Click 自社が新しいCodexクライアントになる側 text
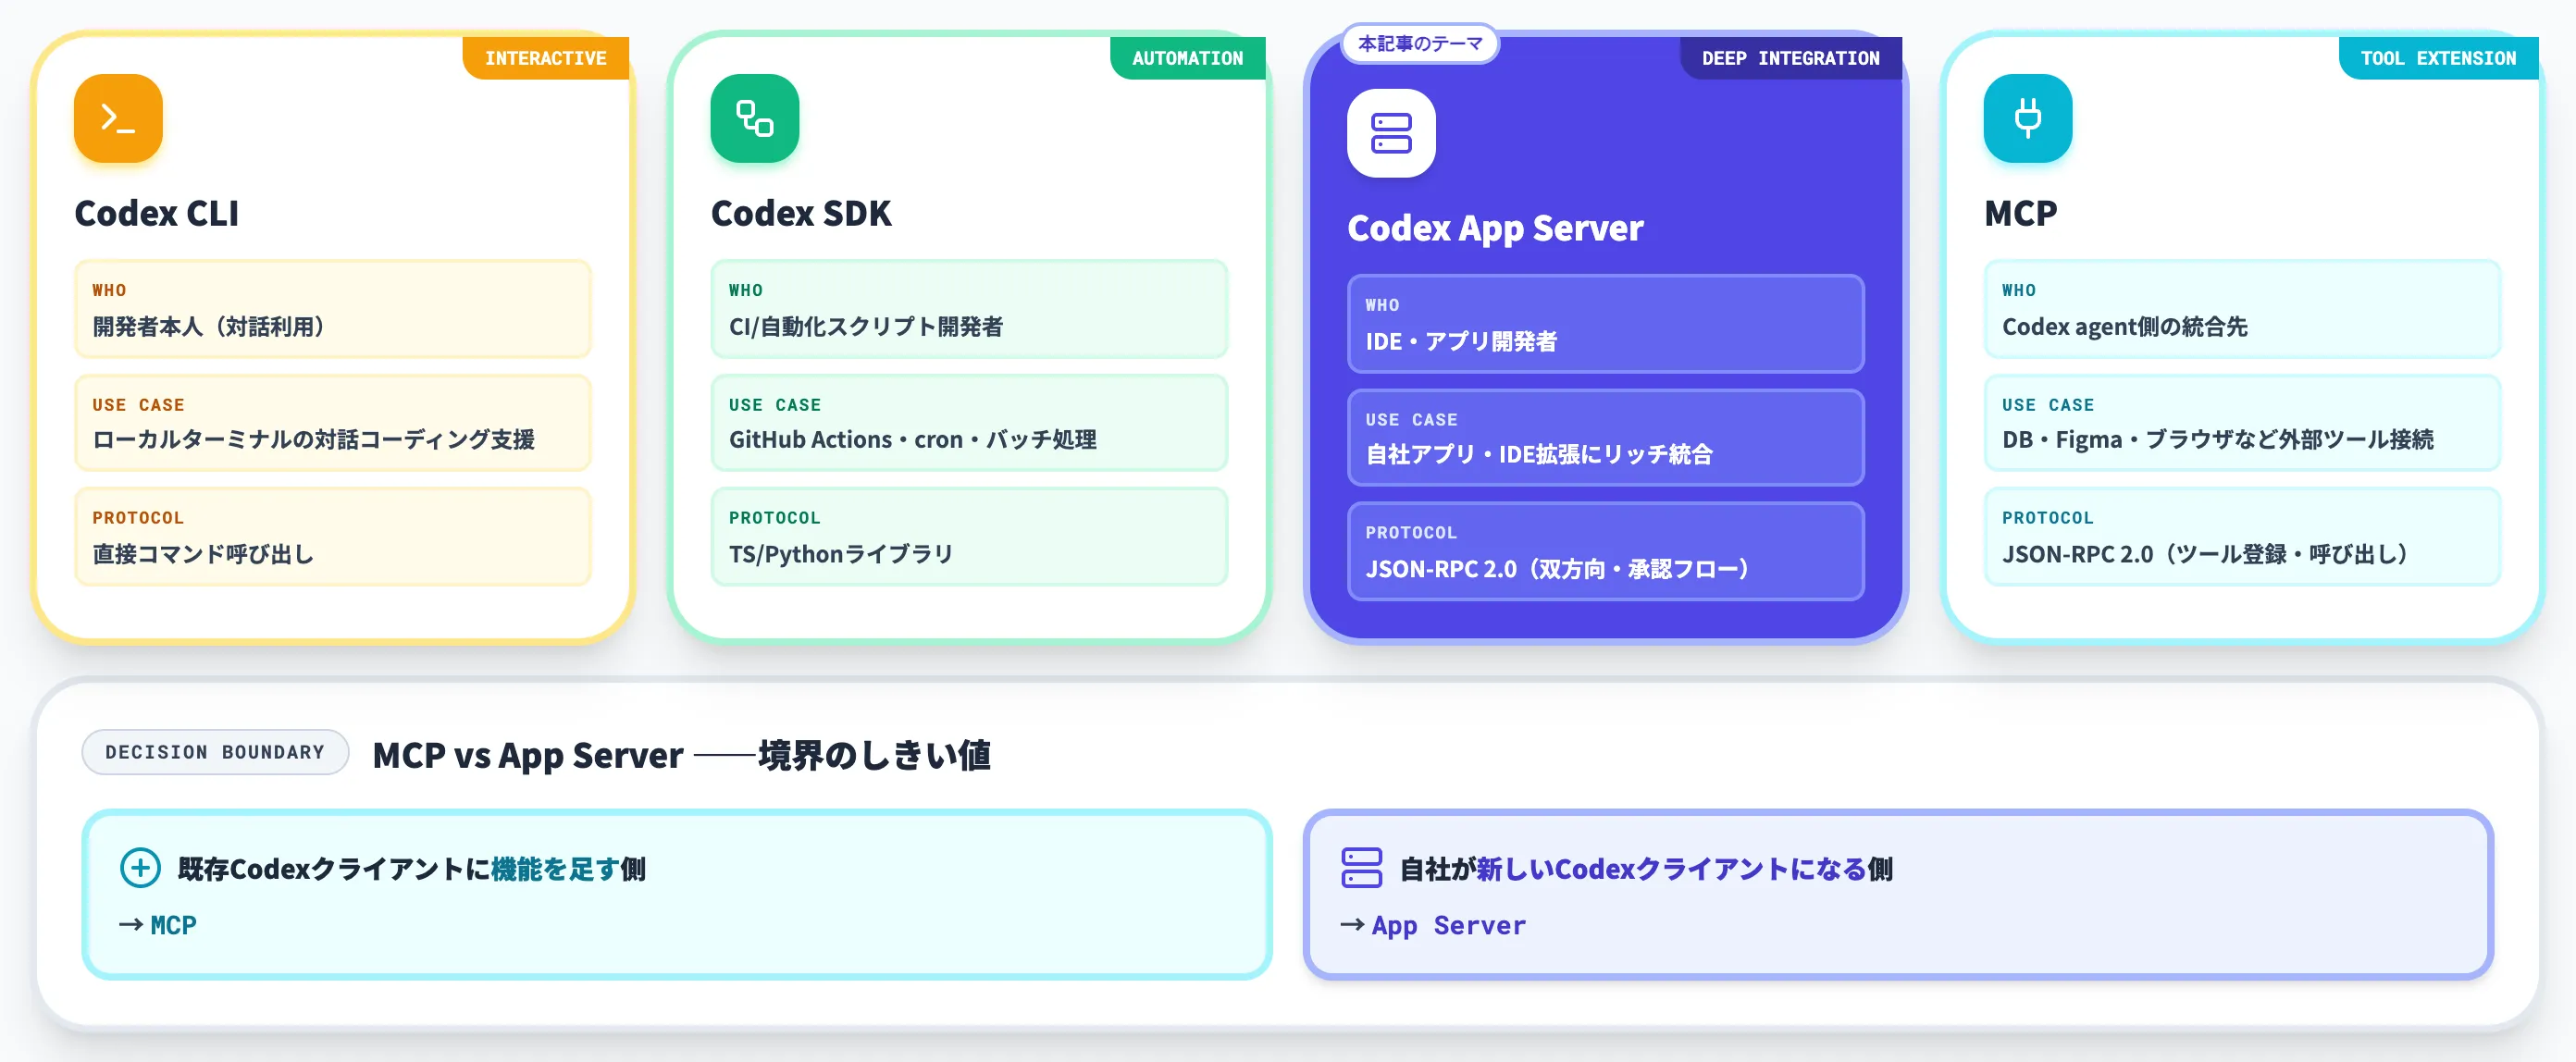This screenshot has width=2576, height=1062. (1646, 869)
